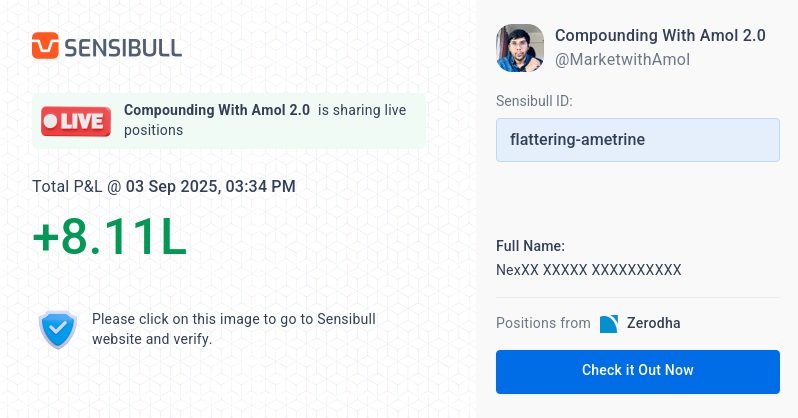Image resolution: width=798 pixels, height=418 pixels.
Task: Click the Sensibull orange logo icon
Action: point(45,46)
